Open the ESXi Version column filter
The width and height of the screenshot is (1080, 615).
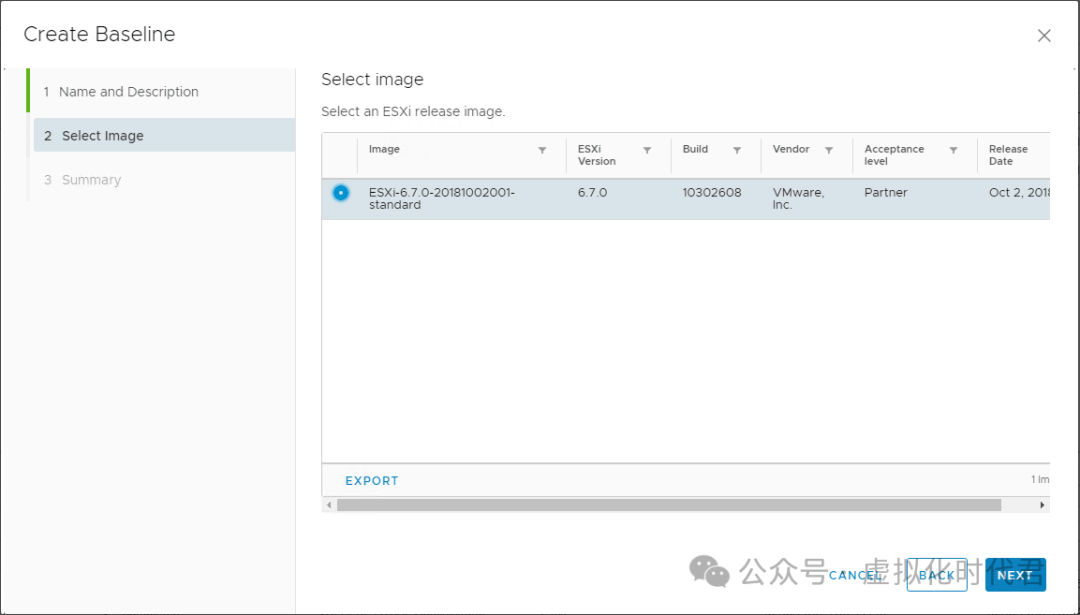click(x=647, y=150)
